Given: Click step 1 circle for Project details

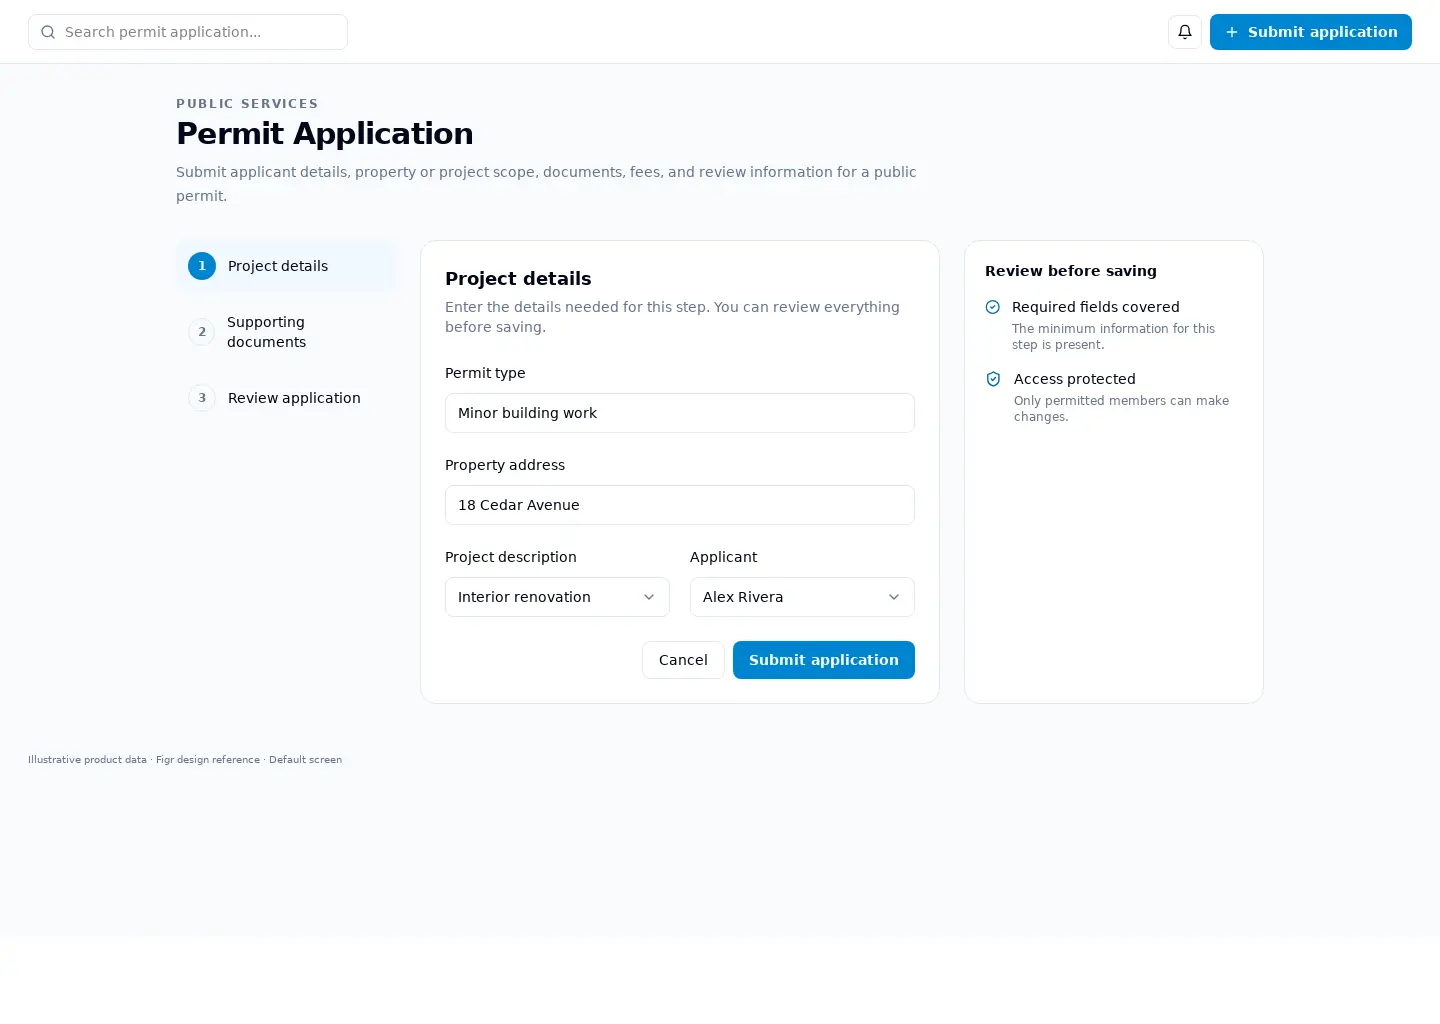Looking at the screenshot, I should click(x=202, y=266).
